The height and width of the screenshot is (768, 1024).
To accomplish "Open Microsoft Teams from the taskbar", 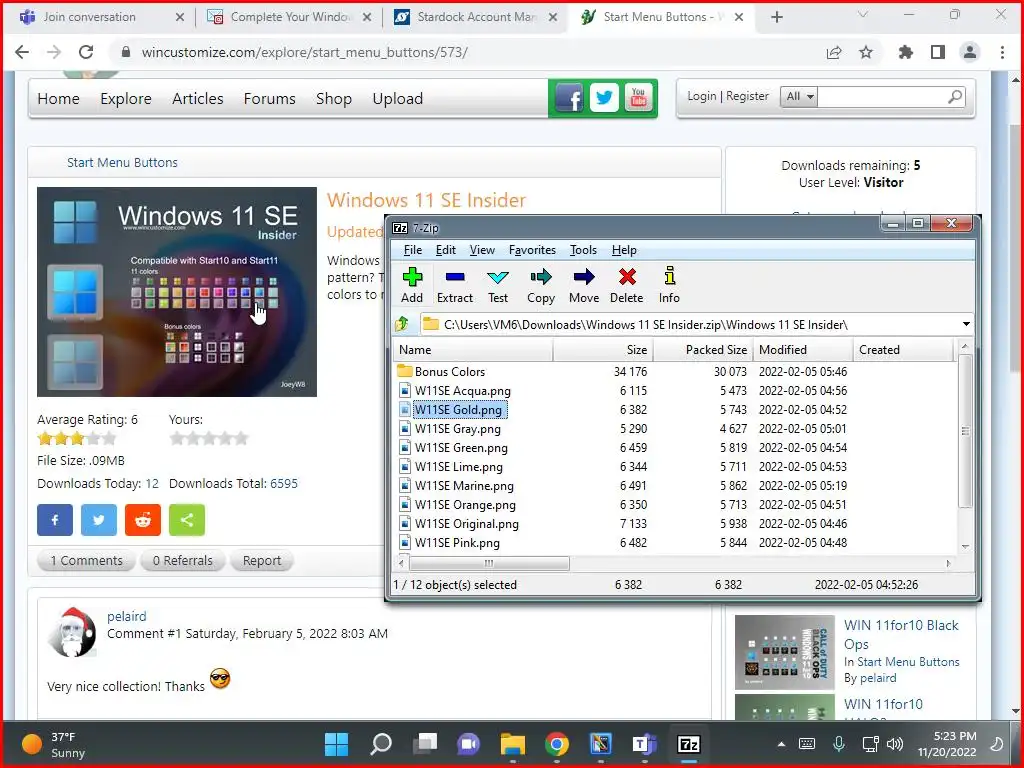I will pyautogui.click(x=645, y=744).
